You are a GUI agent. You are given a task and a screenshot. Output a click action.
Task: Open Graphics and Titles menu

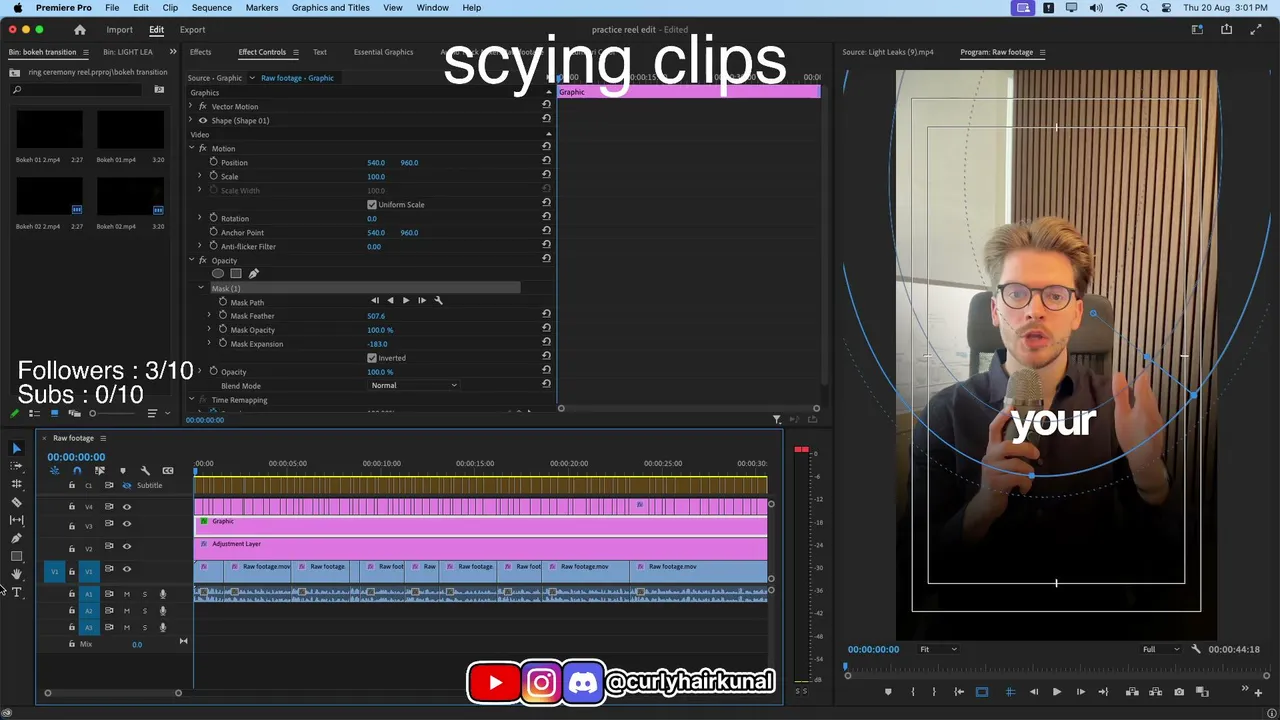(330, 7)
